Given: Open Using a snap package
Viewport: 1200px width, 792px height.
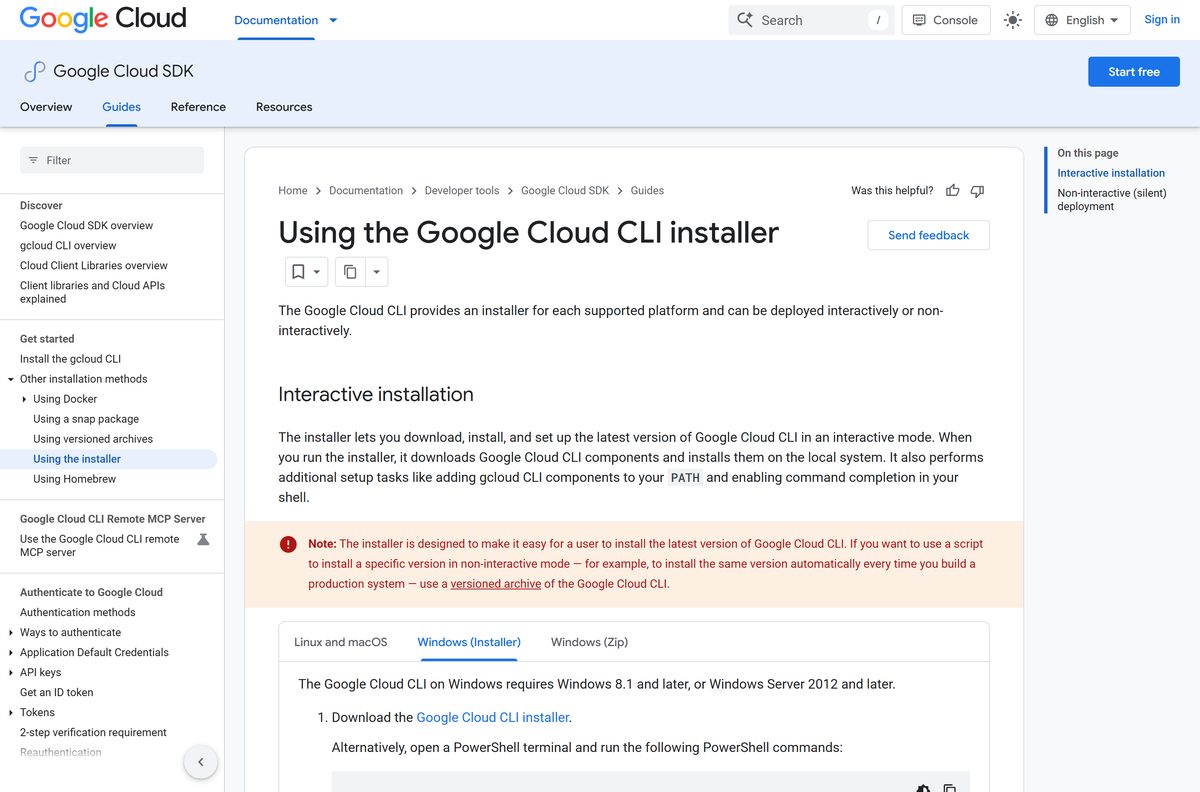Looking at the screenshot, I should pos(86,419).
